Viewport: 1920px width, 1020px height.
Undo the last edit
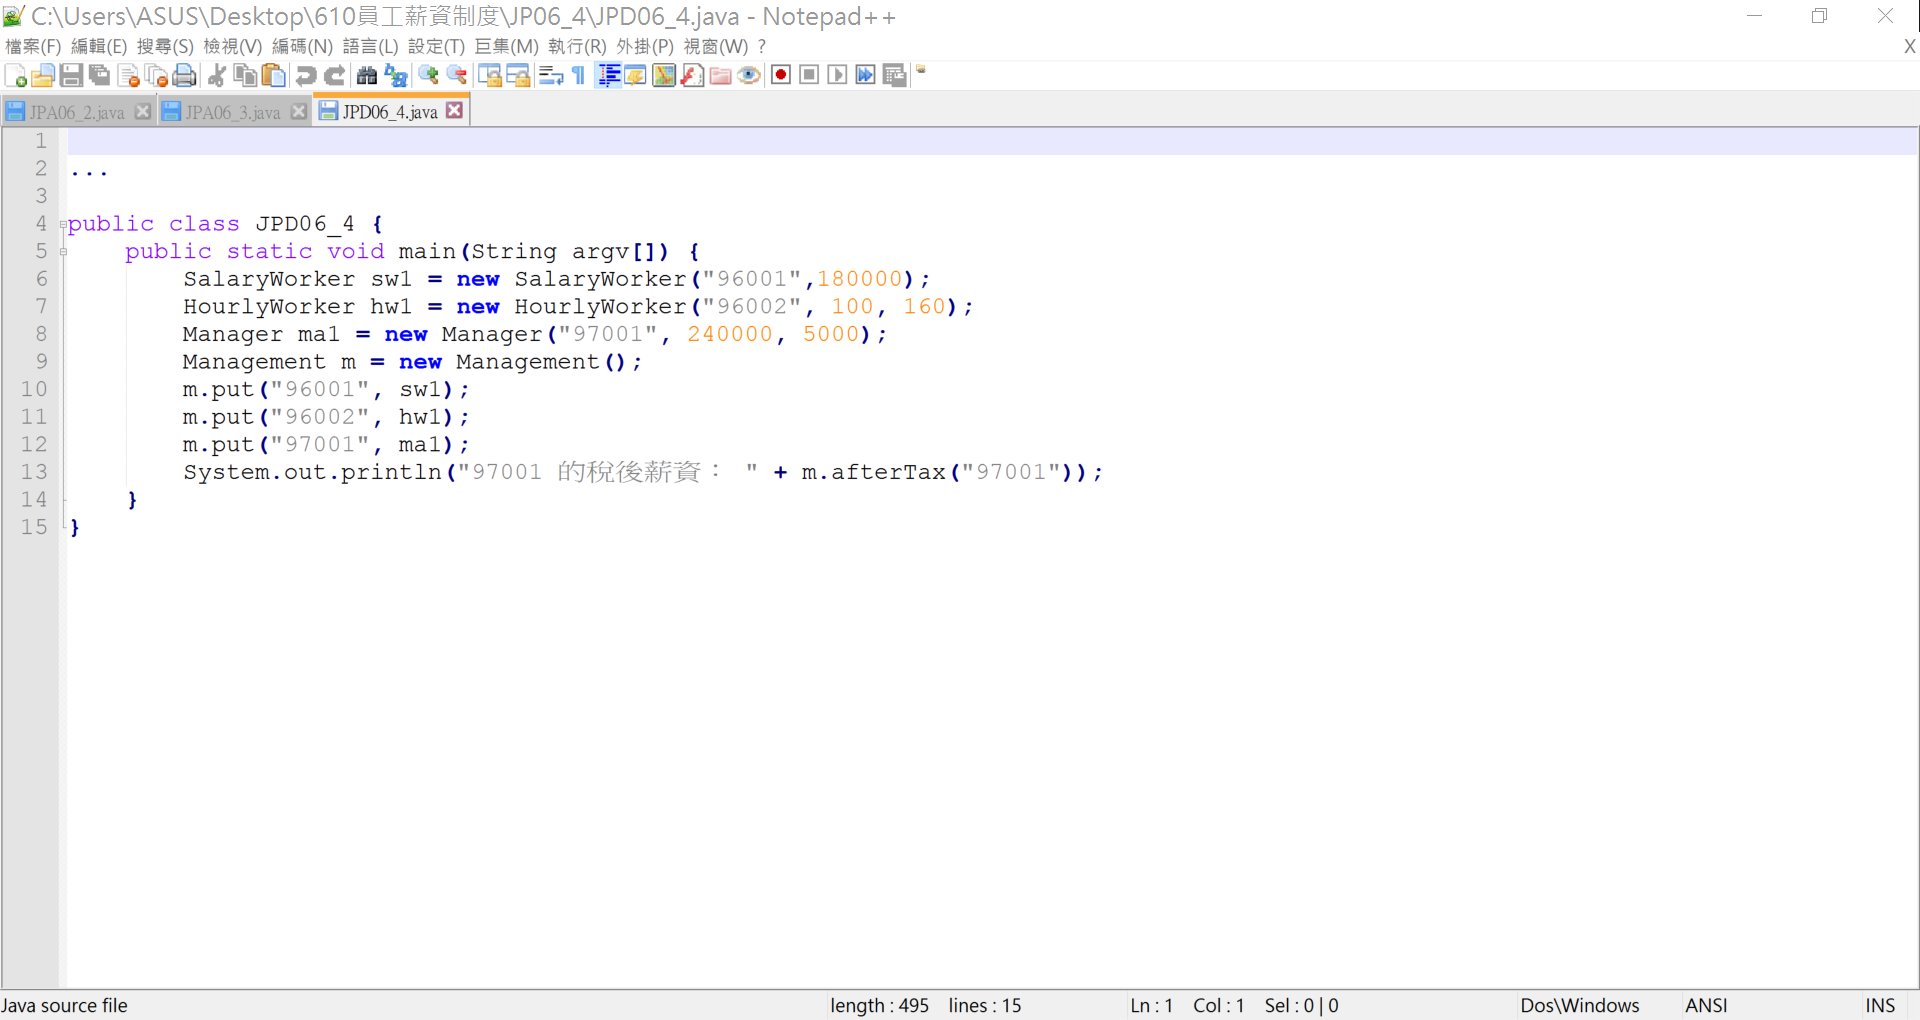click(306, 76)
